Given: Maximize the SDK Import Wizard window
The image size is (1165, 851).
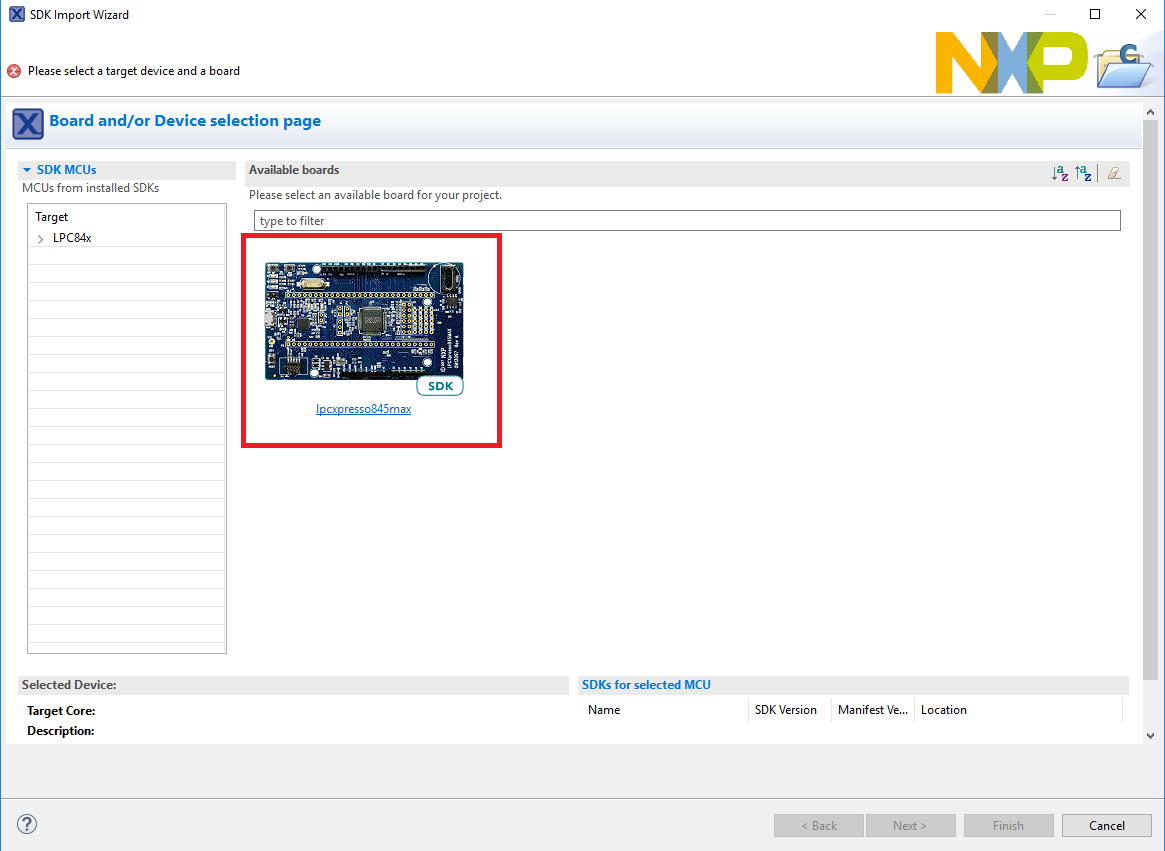Looking at the screenshot, I should [1095, 14].
